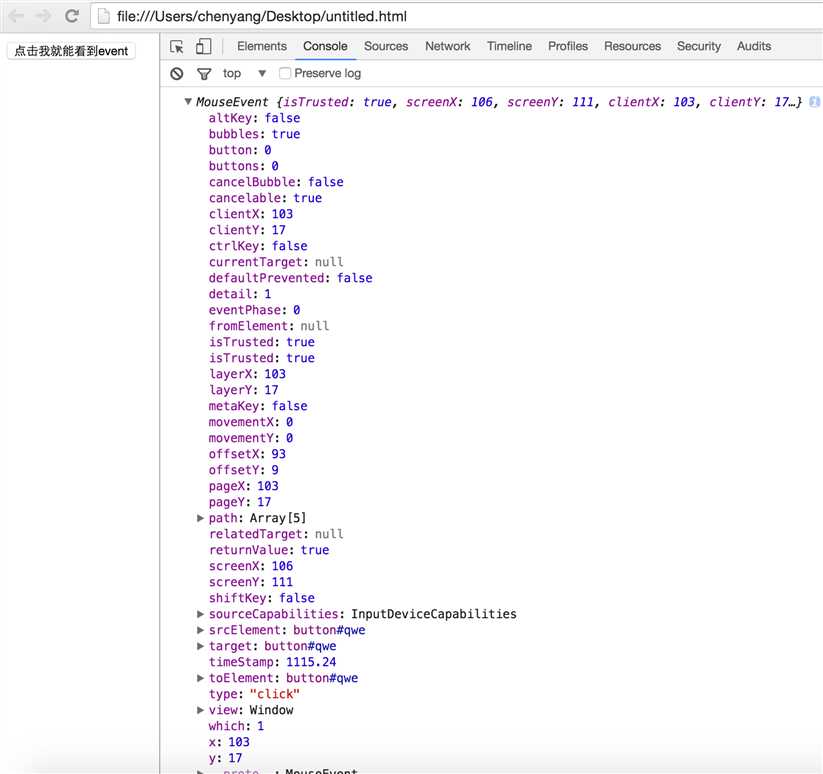Click the clientX: 103 property
823x774 pixels.
(251, 214)
